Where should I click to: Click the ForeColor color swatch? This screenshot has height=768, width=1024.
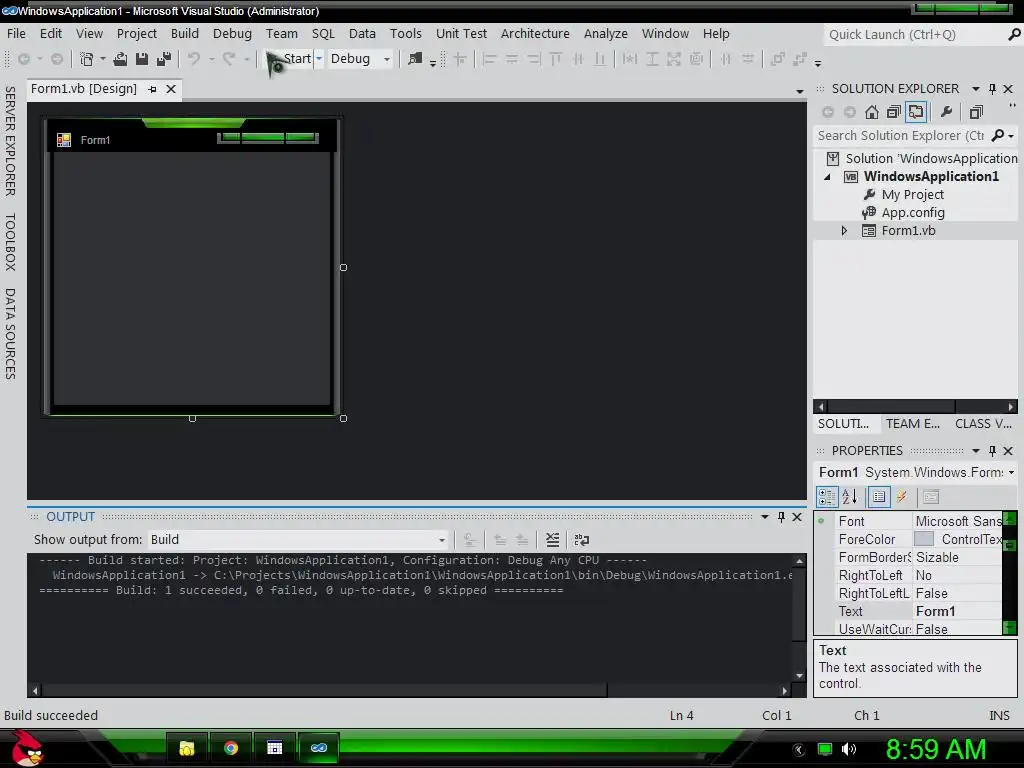[923, 539]
